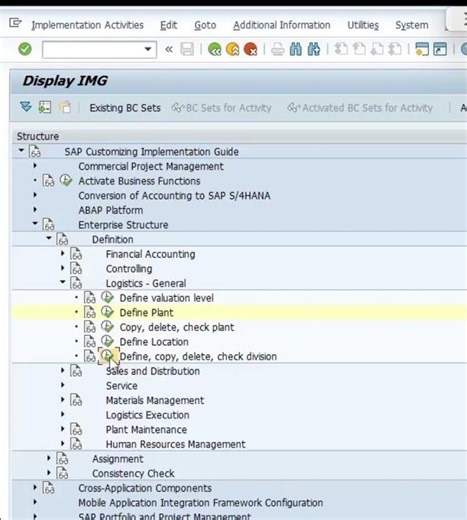467x520 pixels.
Task: Click the Last Page icon
Action: coord(395,49)
